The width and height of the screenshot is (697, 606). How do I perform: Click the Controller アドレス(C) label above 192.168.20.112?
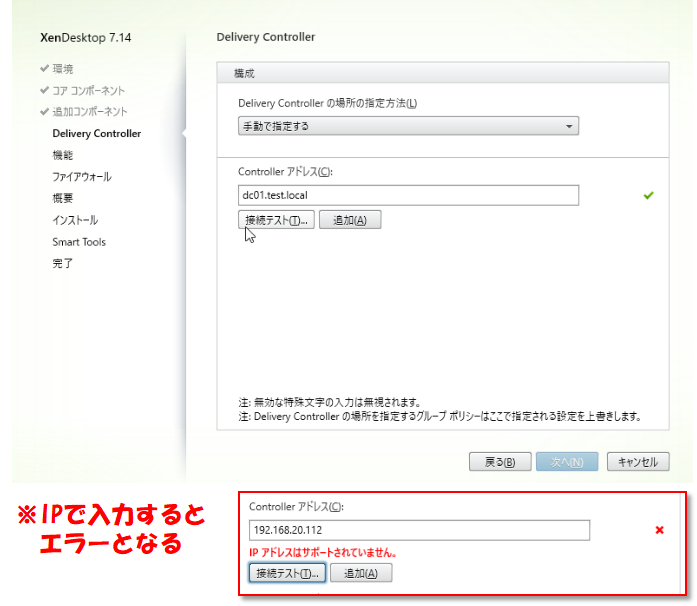[x=296, y=507]
